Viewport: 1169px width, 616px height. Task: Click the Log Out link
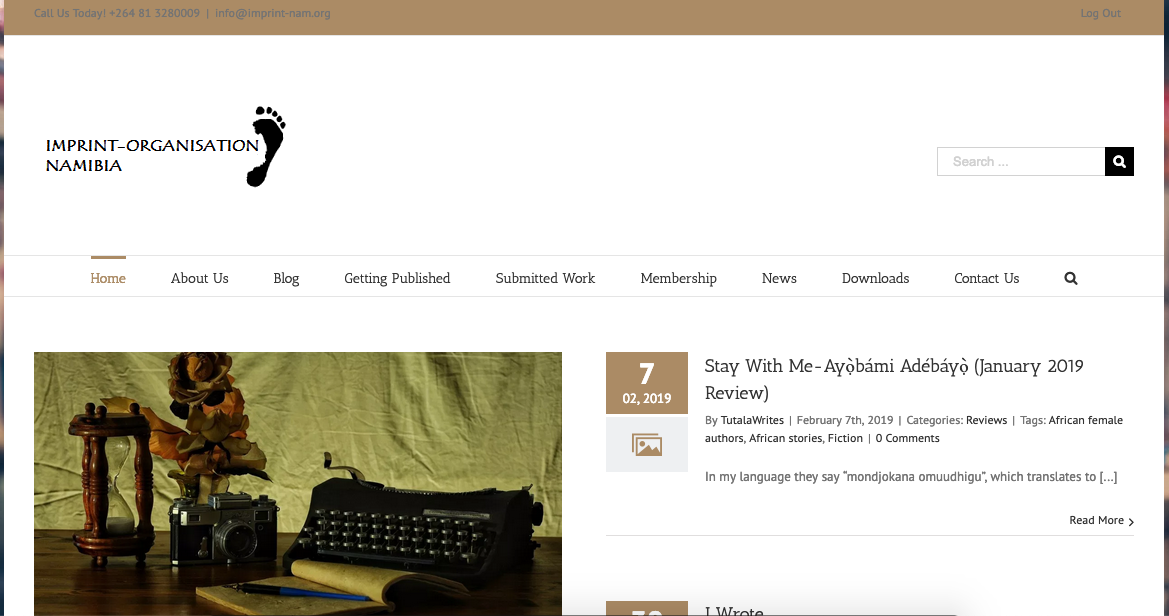point(1100,13)
